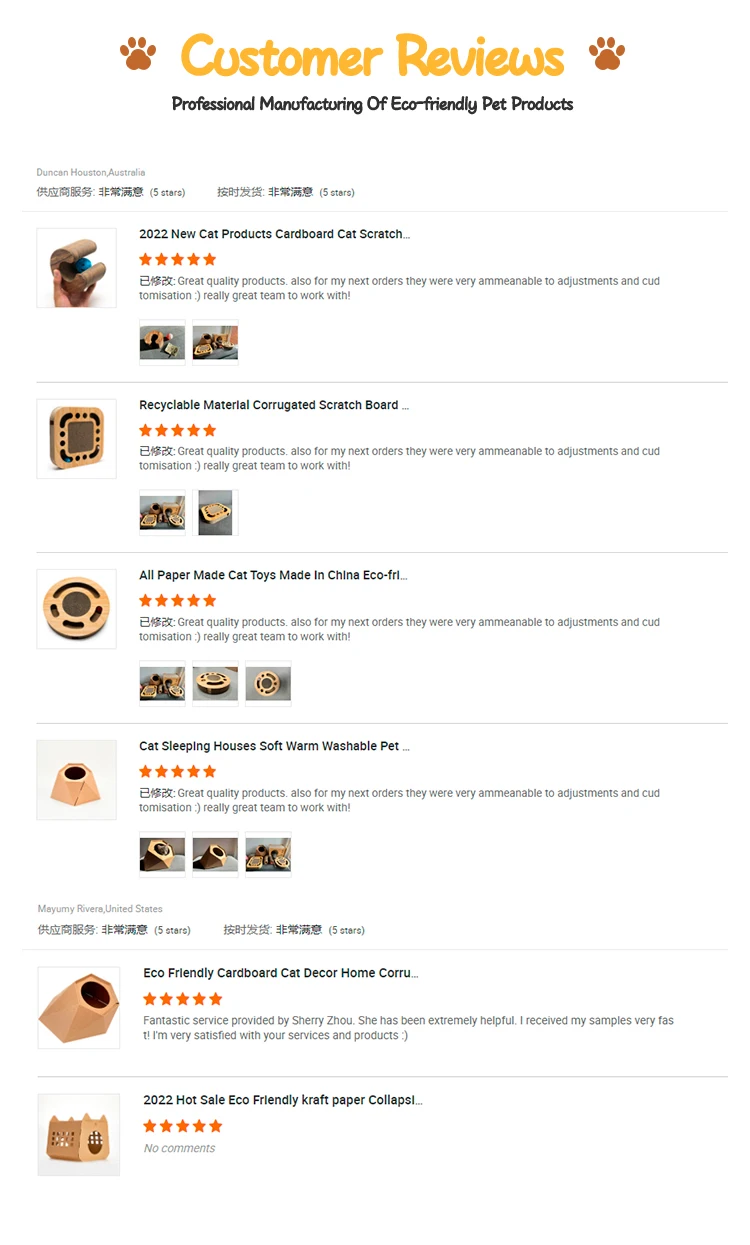View the wavy scratcher with blue ball thumbnail

click(x=77, y=268)
